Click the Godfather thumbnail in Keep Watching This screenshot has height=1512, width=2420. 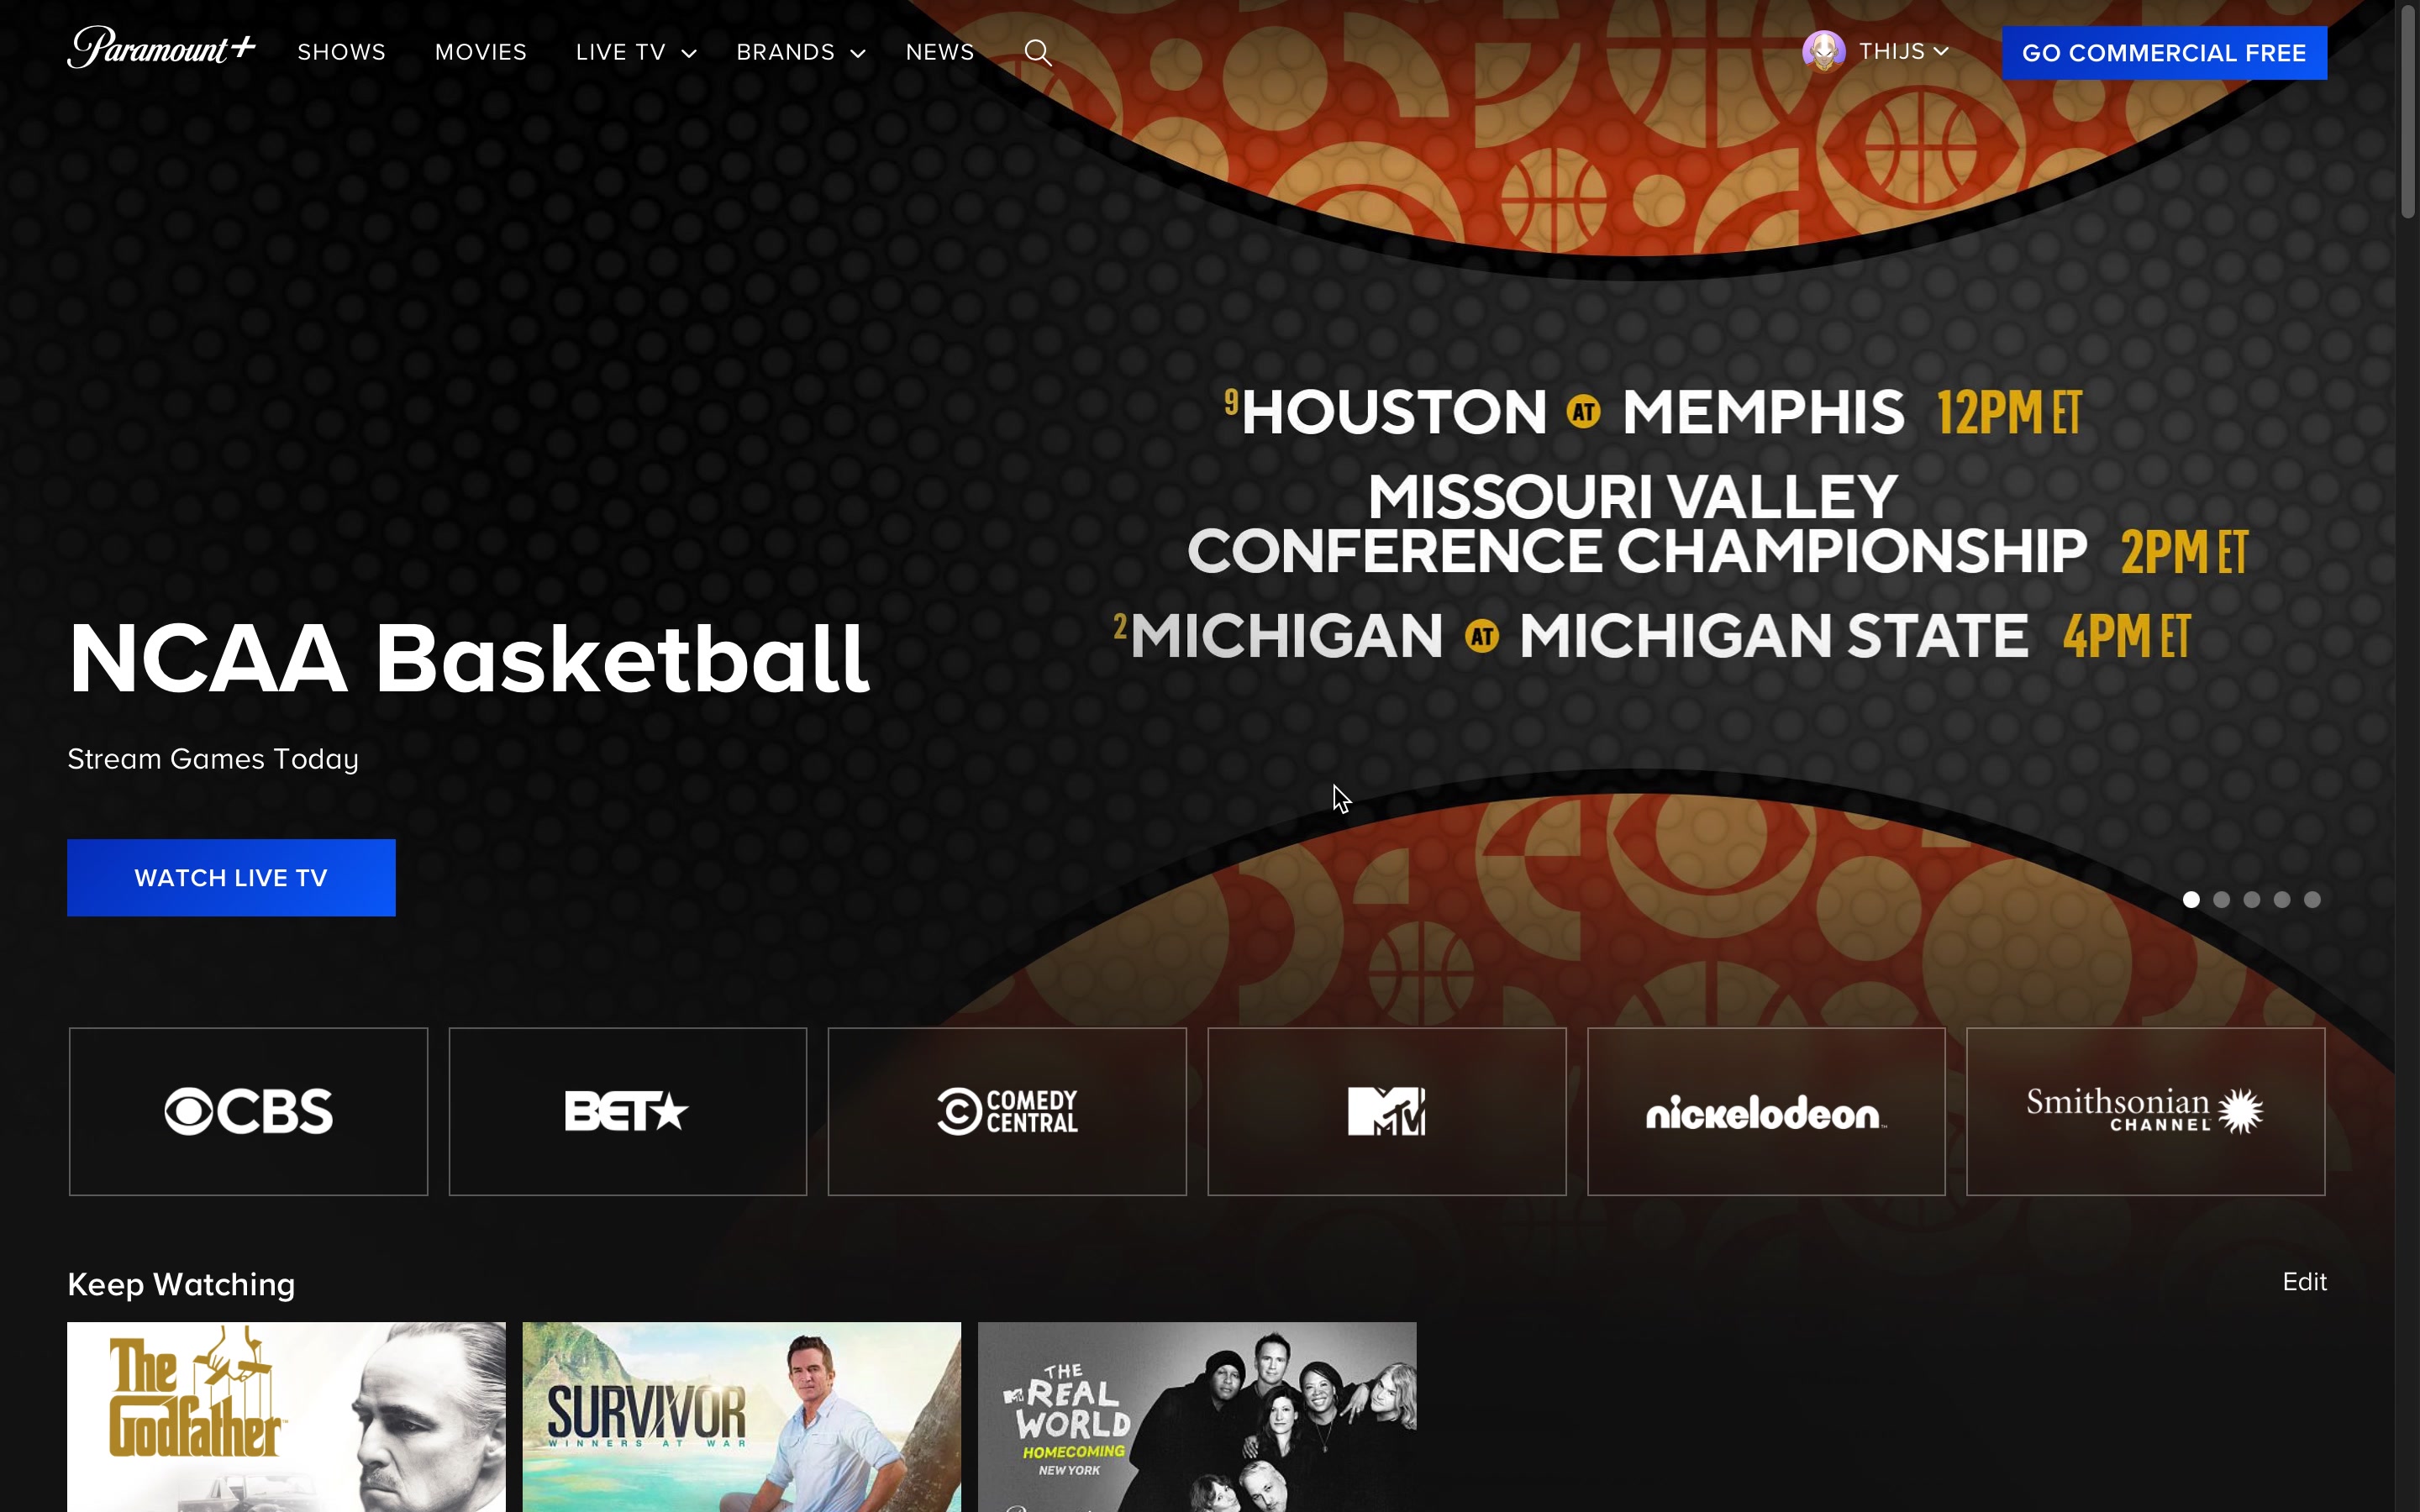287,1416
